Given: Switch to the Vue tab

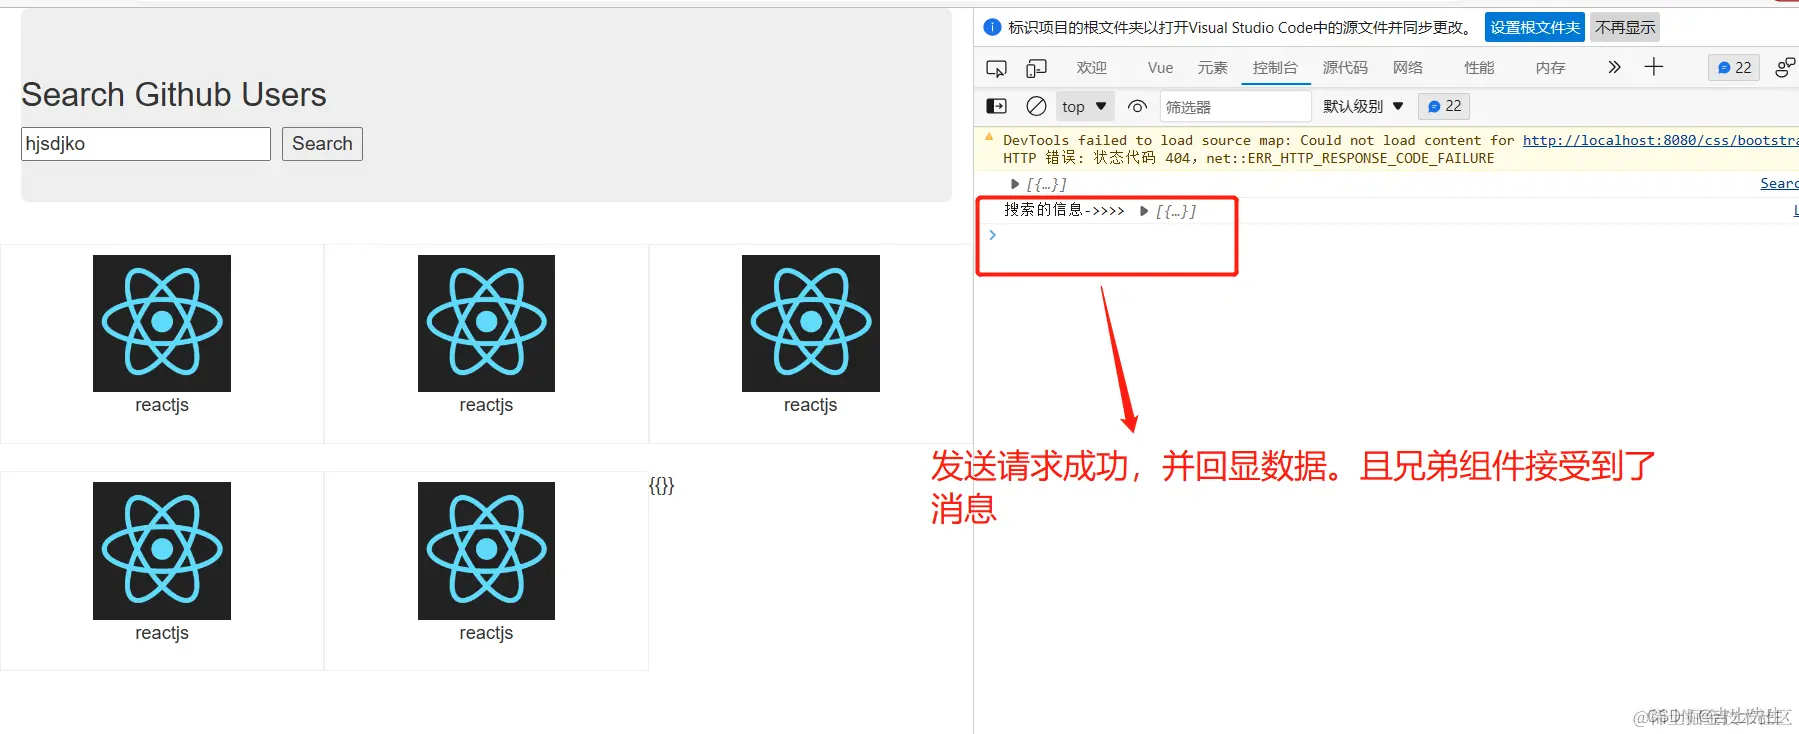Looking at the screenshot, I should click(1160, 67).
